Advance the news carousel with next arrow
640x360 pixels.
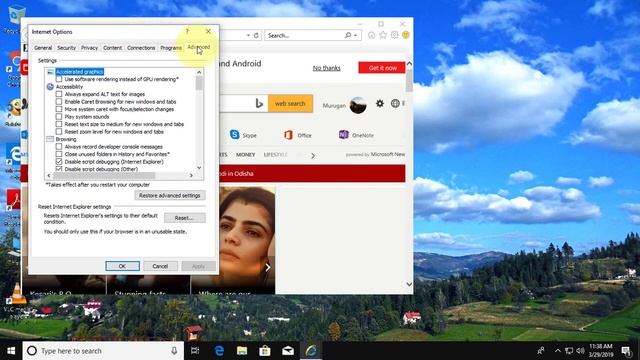point(268,267)
